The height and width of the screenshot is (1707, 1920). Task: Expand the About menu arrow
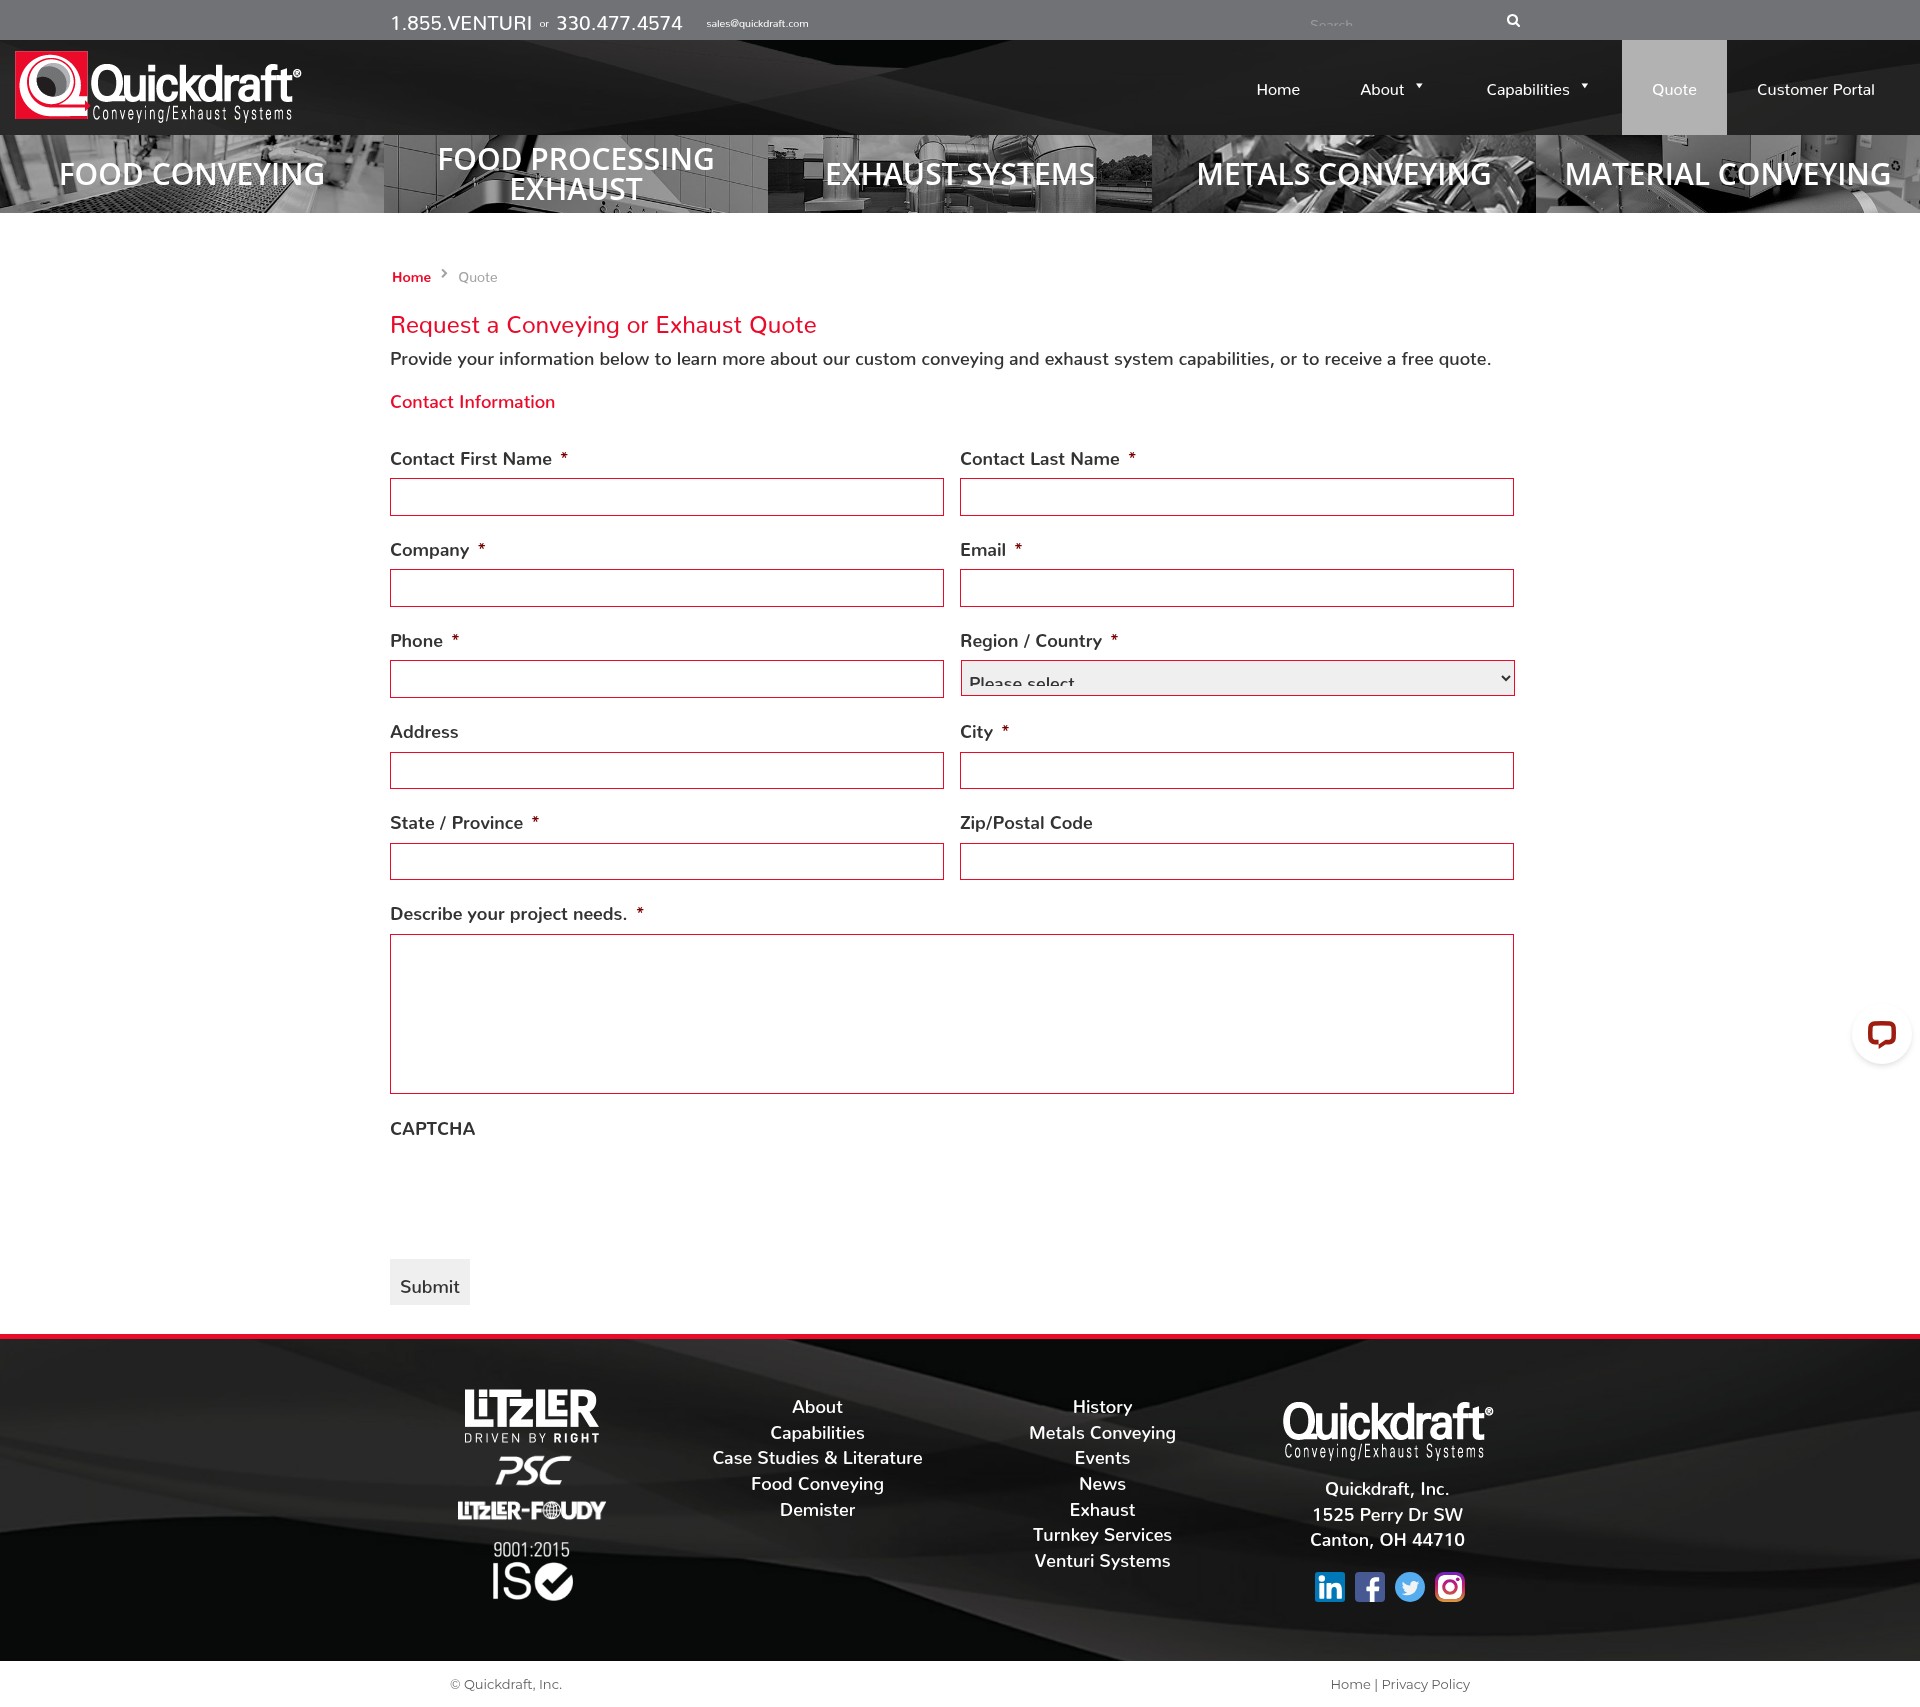(1419, 86)
